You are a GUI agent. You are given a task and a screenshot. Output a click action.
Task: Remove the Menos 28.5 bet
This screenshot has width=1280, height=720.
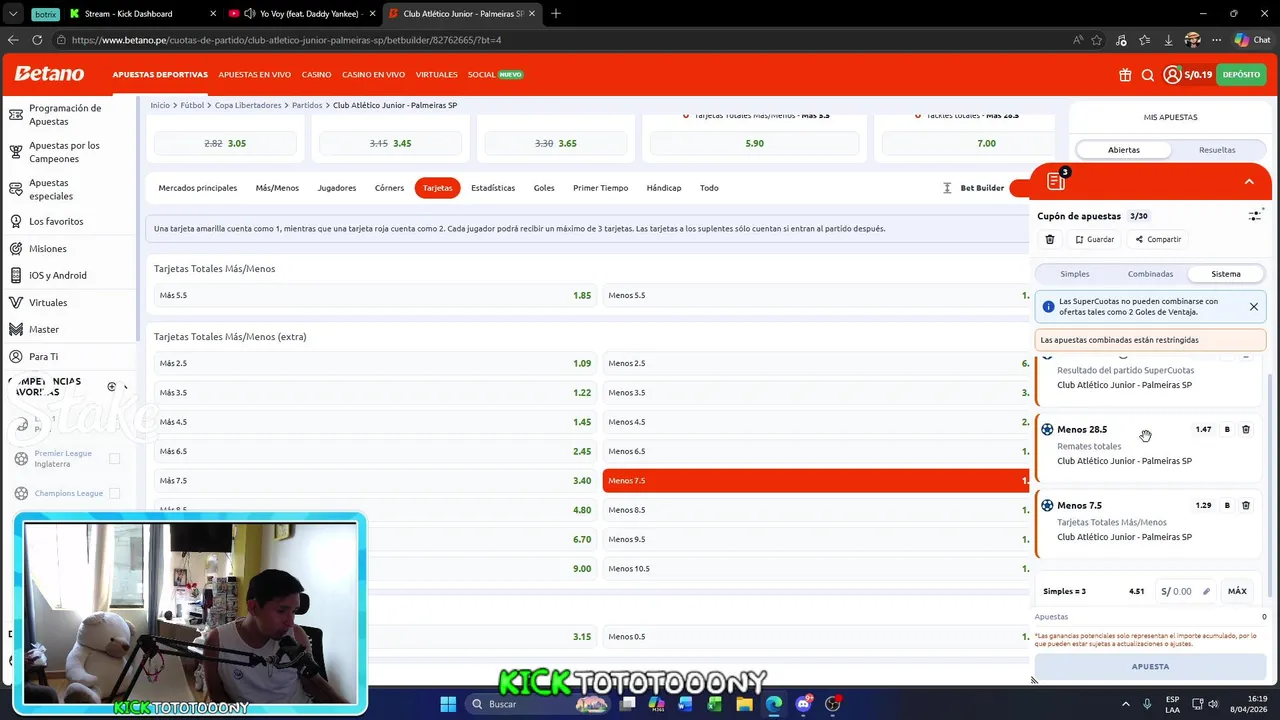(1246, 429)
